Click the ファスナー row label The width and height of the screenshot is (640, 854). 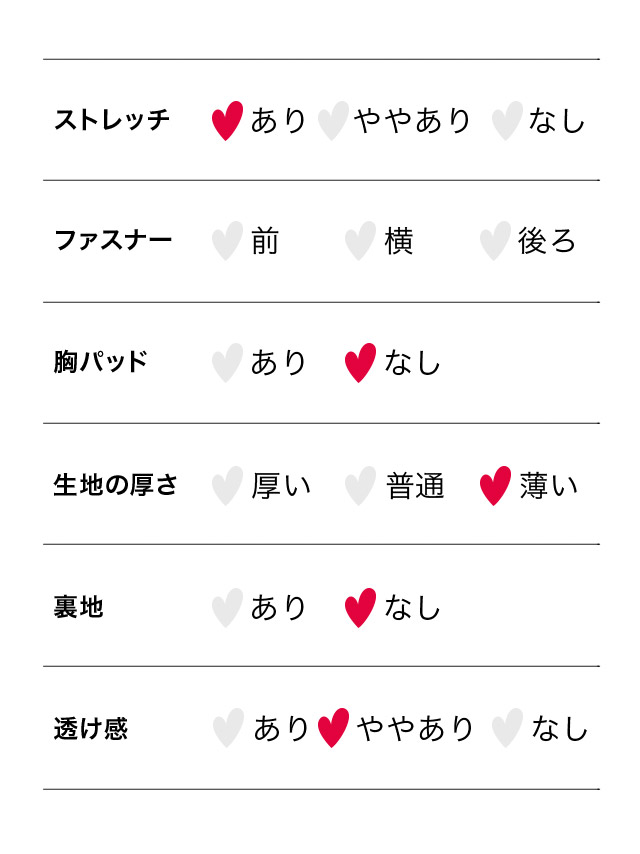[112, 241]
